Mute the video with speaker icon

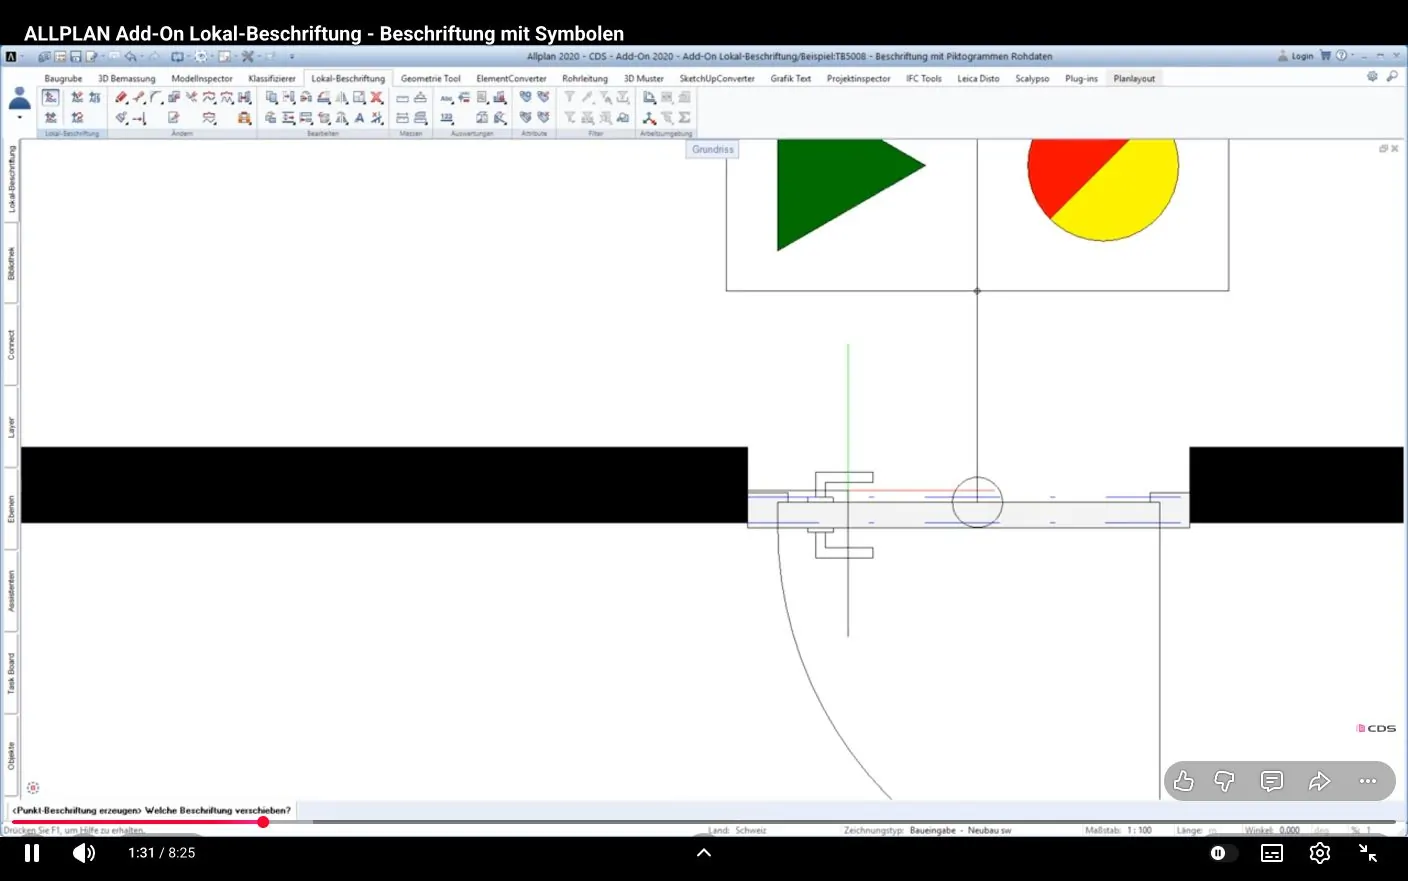point(84,853)
